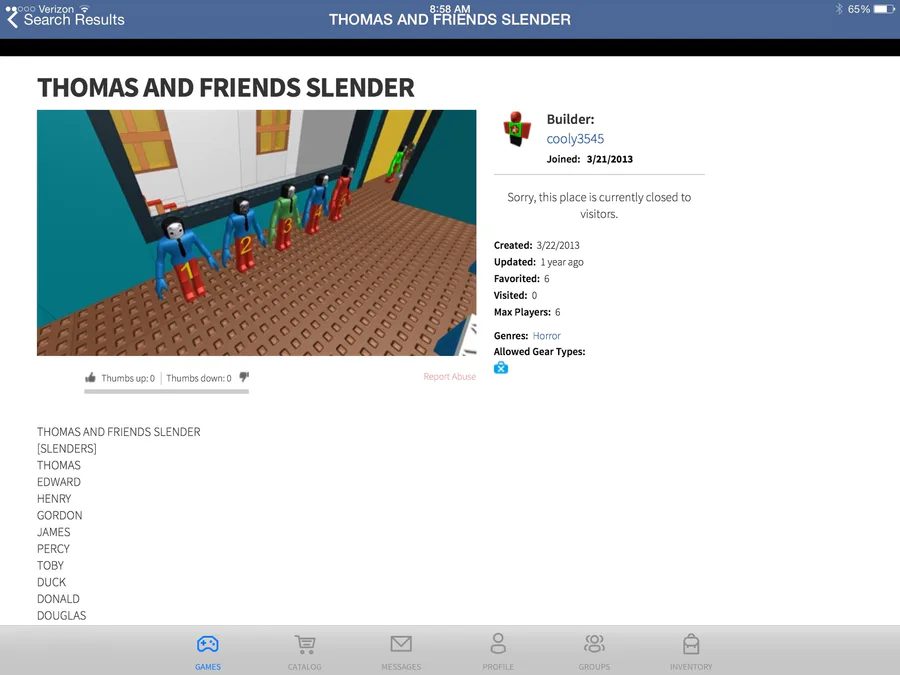Click 'TOBY' in the description

51,565
